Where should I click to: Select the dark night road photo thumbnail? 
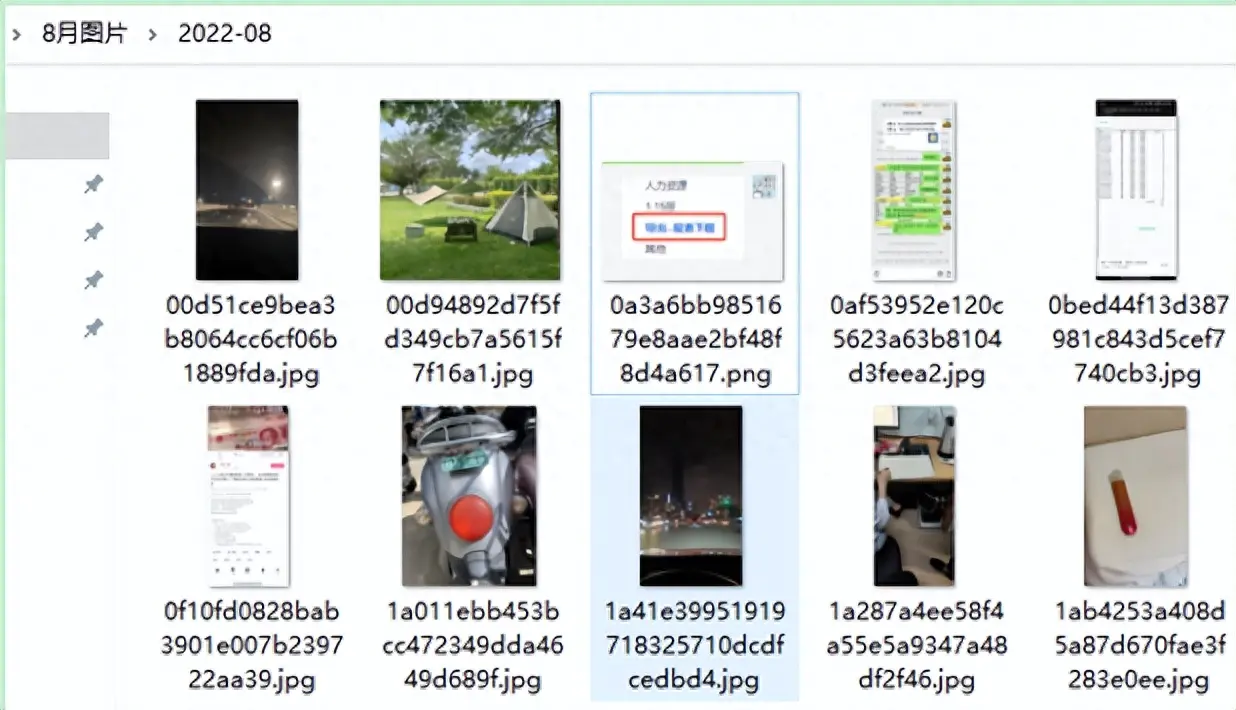pyautogui.click(x=247, y=190)
